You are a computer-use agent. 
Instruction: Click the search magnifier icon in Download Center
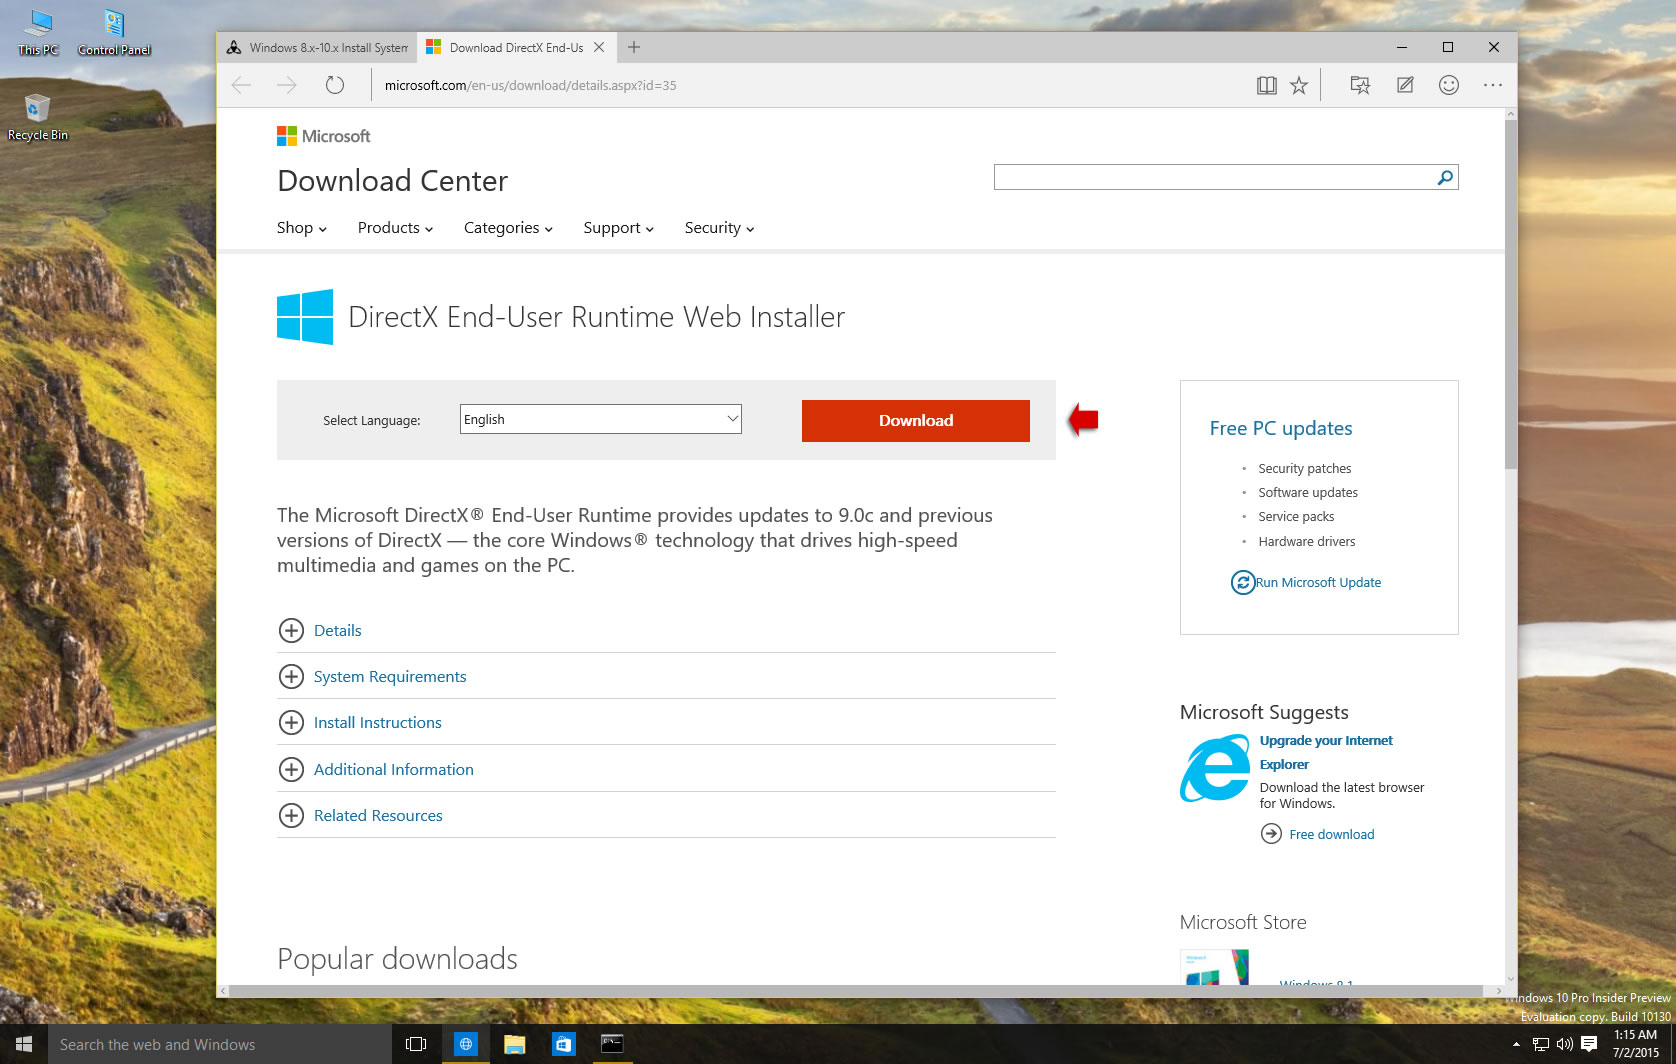coord(1445,177)
